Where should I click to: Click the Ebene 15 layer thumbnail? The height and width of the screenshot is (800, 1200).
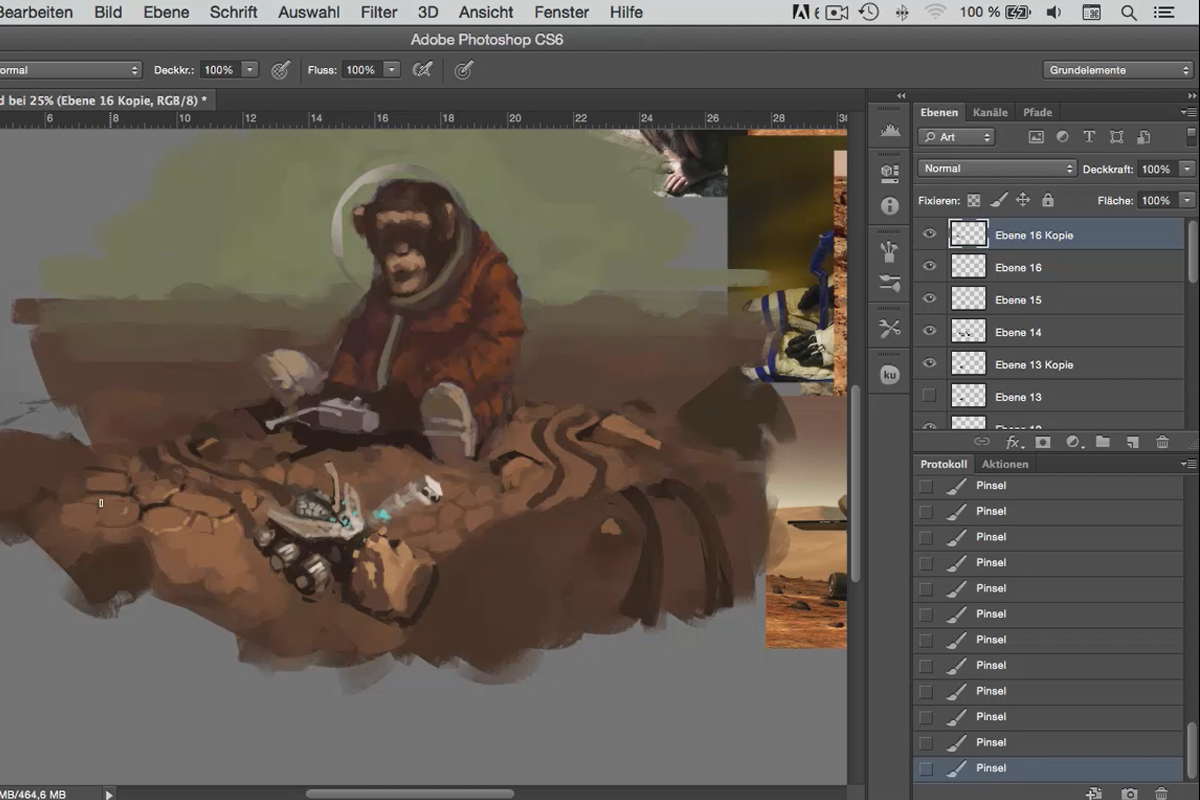tap(968, 299)
